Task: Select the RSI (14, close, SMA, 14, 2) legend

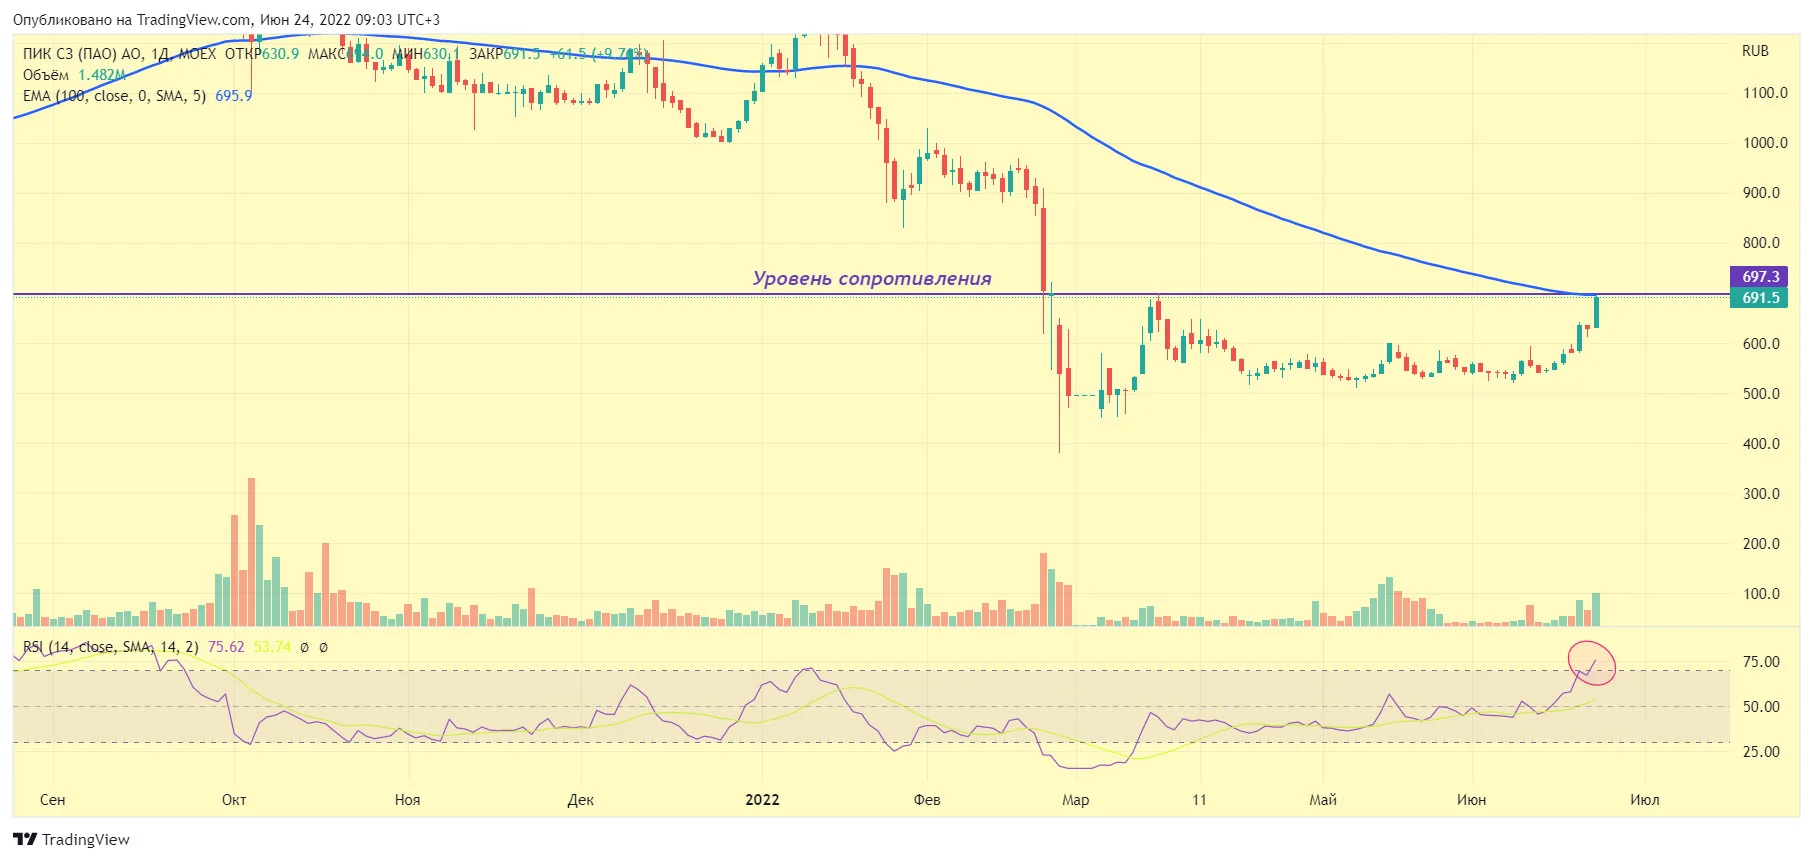Action: (111, 647)
